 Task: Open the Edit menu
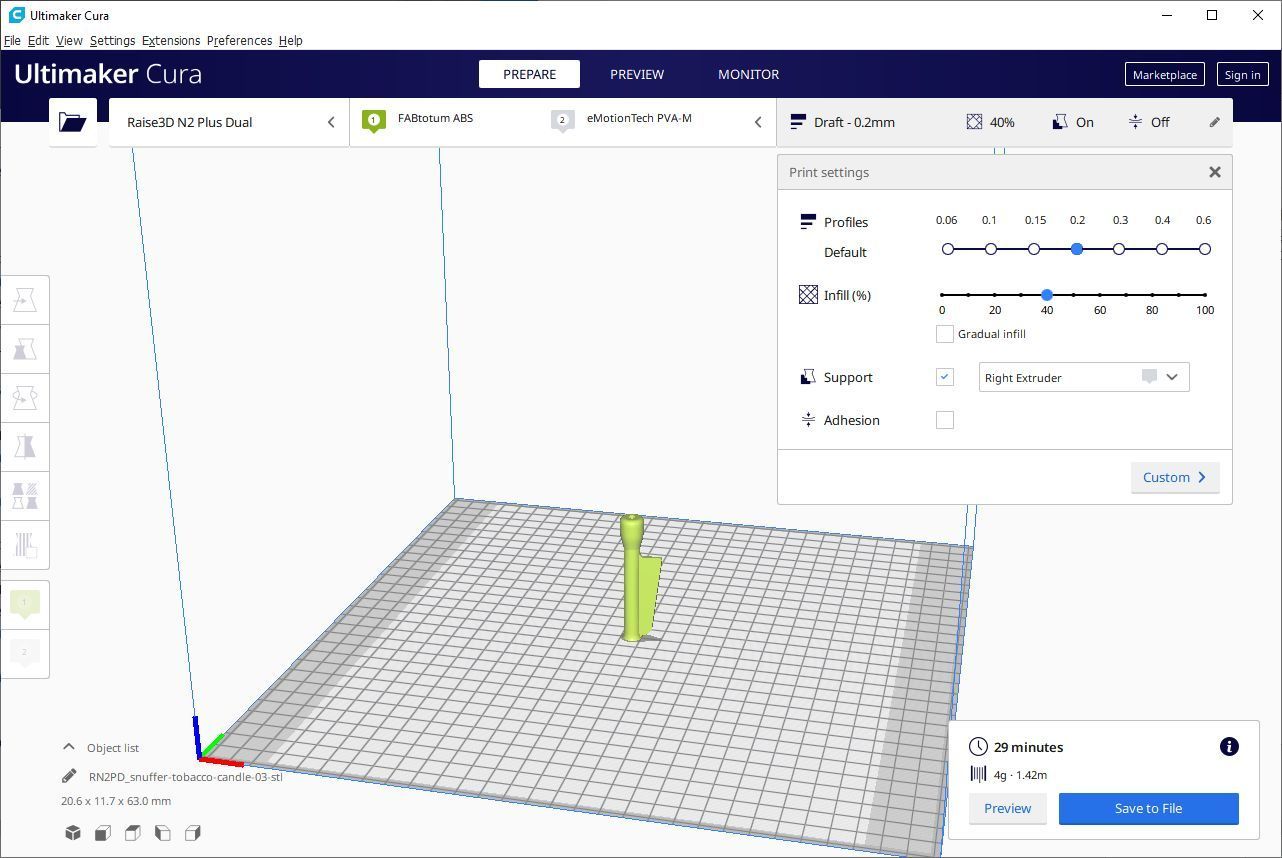[x=38, y=41]
